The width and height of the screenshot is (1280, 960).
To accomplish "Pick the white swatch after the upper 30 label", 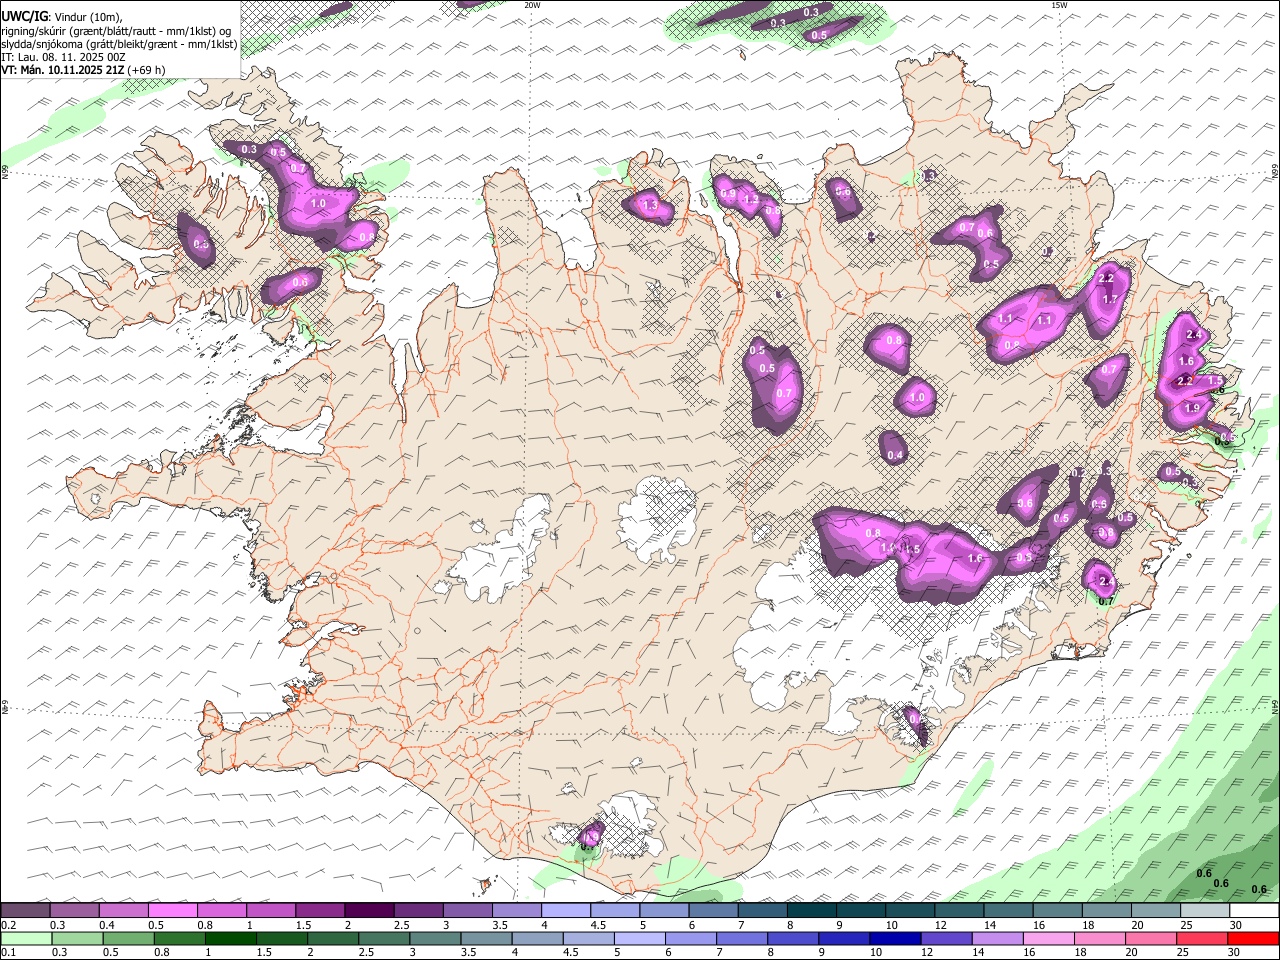I will click(x=1254, y=911).
